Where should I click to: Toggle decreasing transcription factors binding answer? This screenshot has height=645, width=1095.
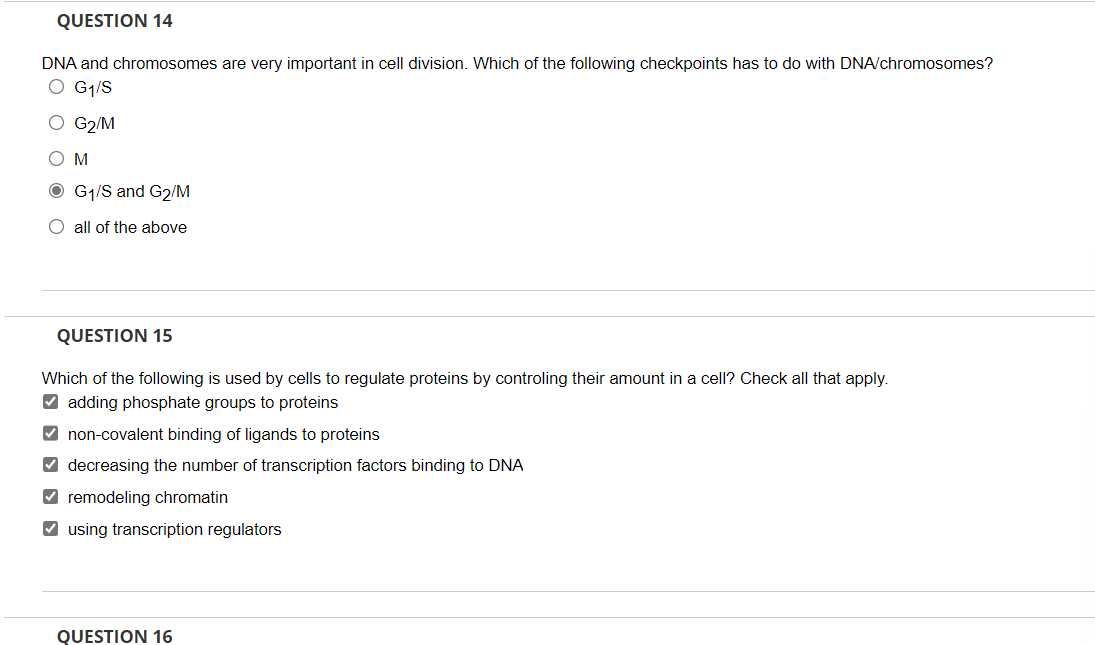point(50,464)
